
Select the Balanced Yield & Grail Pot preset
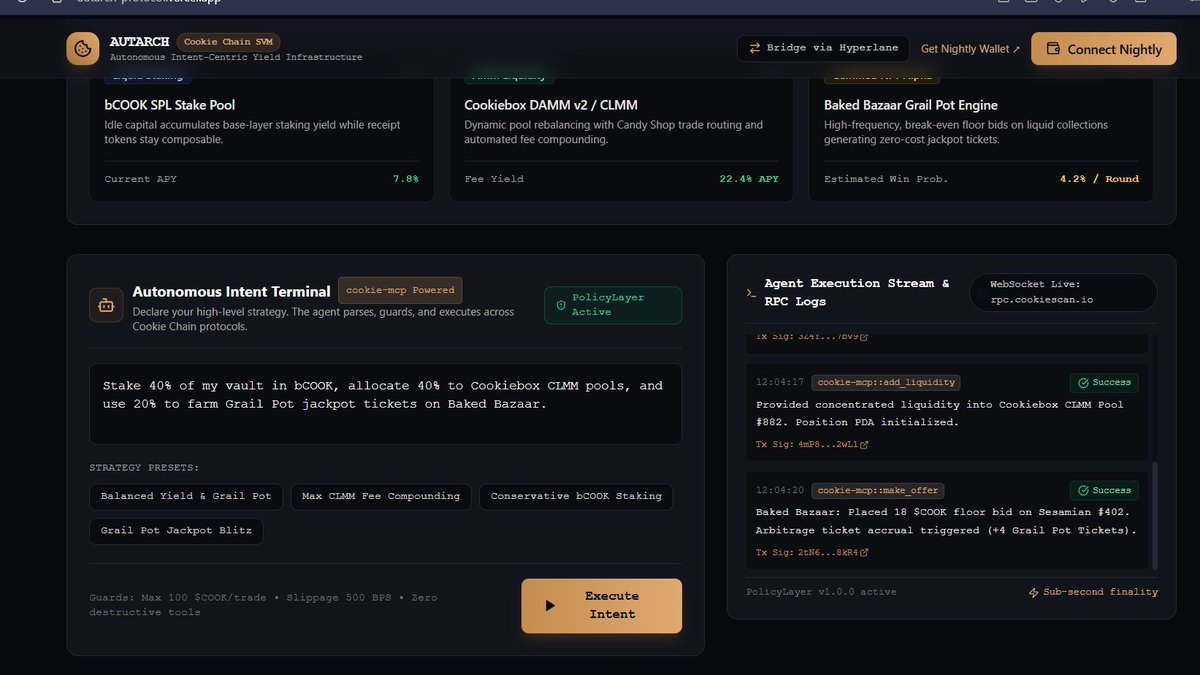pos(186,496)
